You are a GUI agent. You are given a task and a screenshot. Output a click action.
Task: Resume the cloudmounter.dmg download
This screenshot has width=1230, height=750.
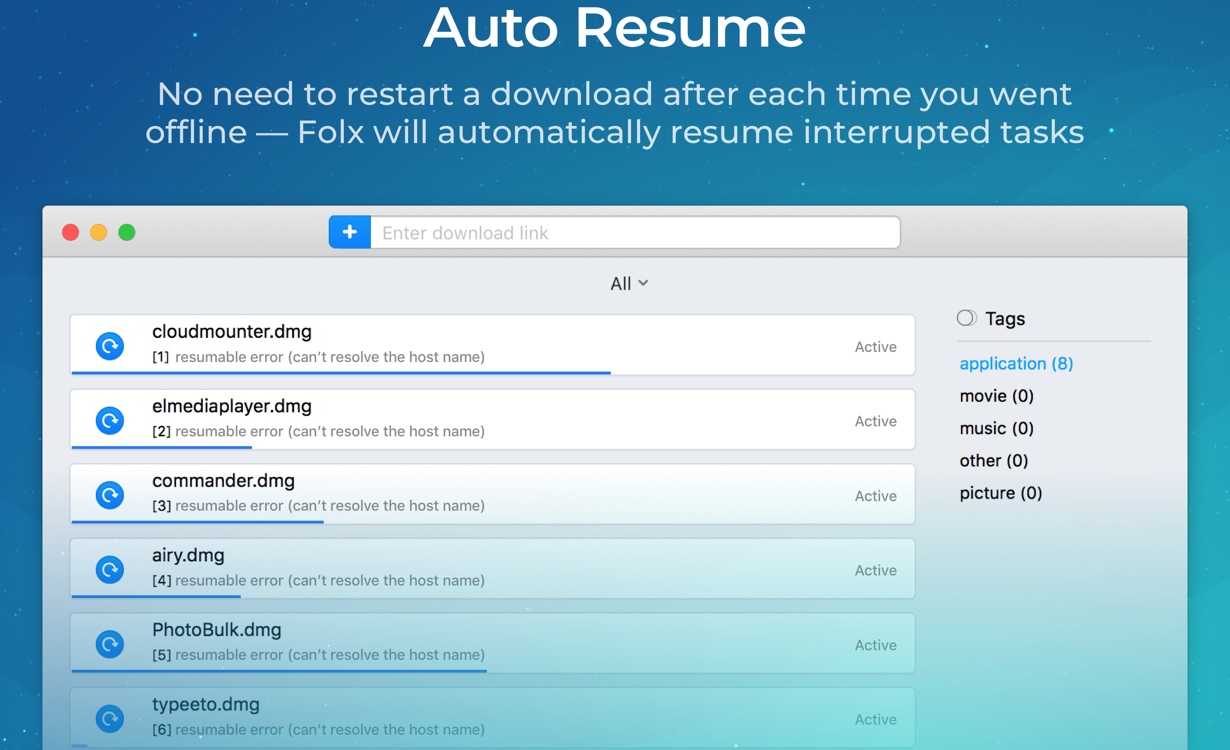[x=109, y=346]
